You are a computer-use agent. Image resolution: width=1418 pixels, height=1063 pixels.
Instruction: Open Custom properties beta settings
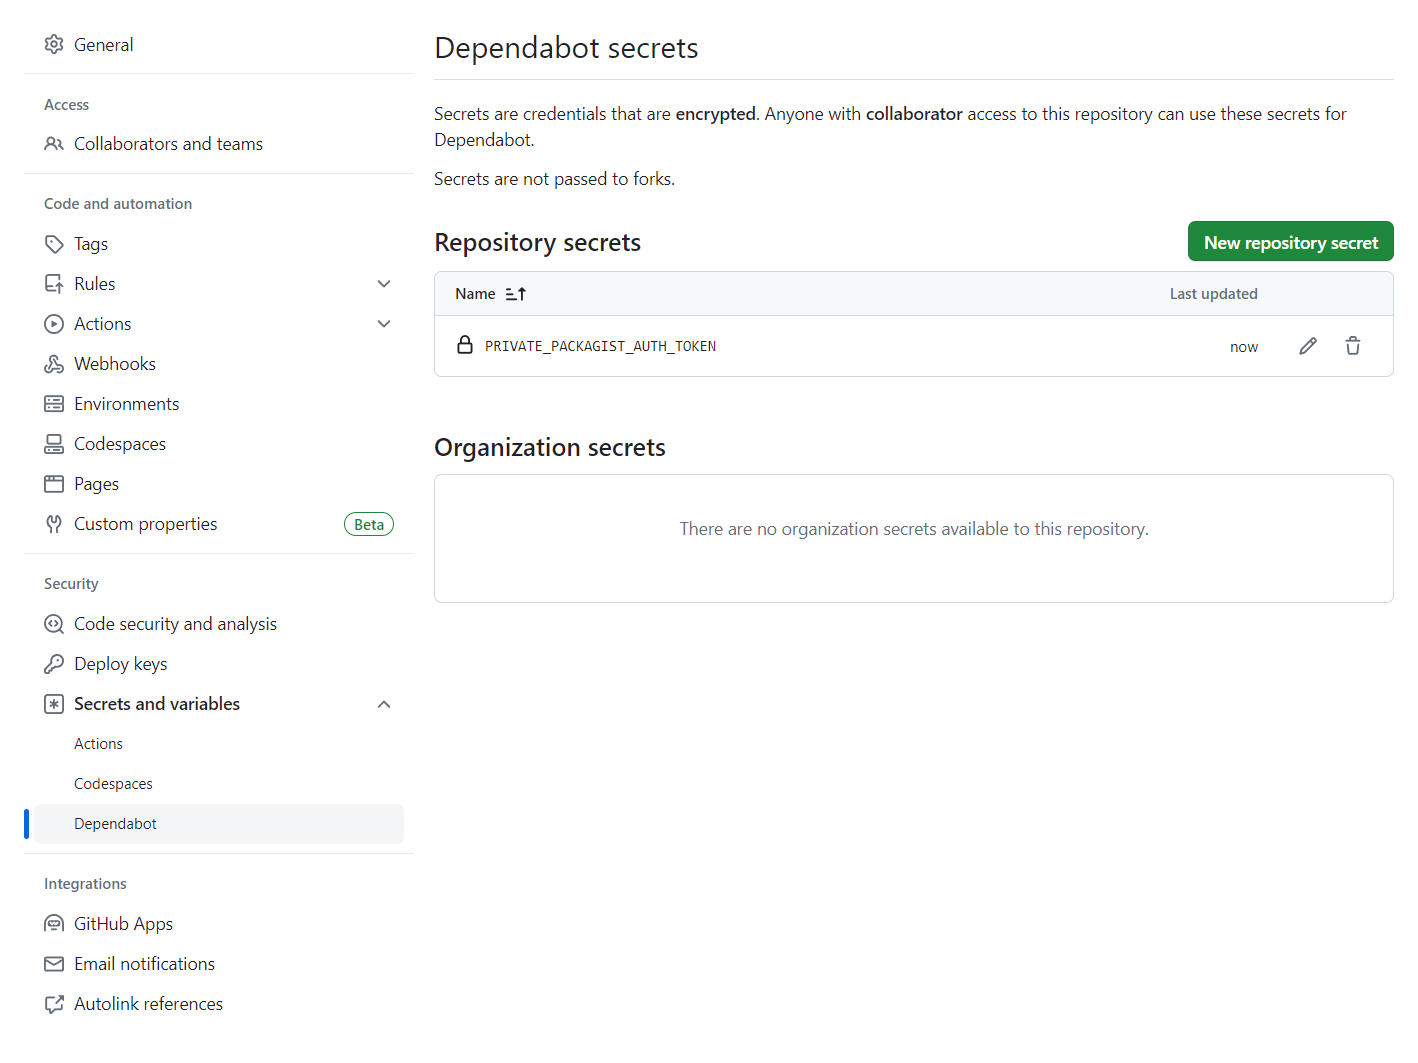pos(146,524)
